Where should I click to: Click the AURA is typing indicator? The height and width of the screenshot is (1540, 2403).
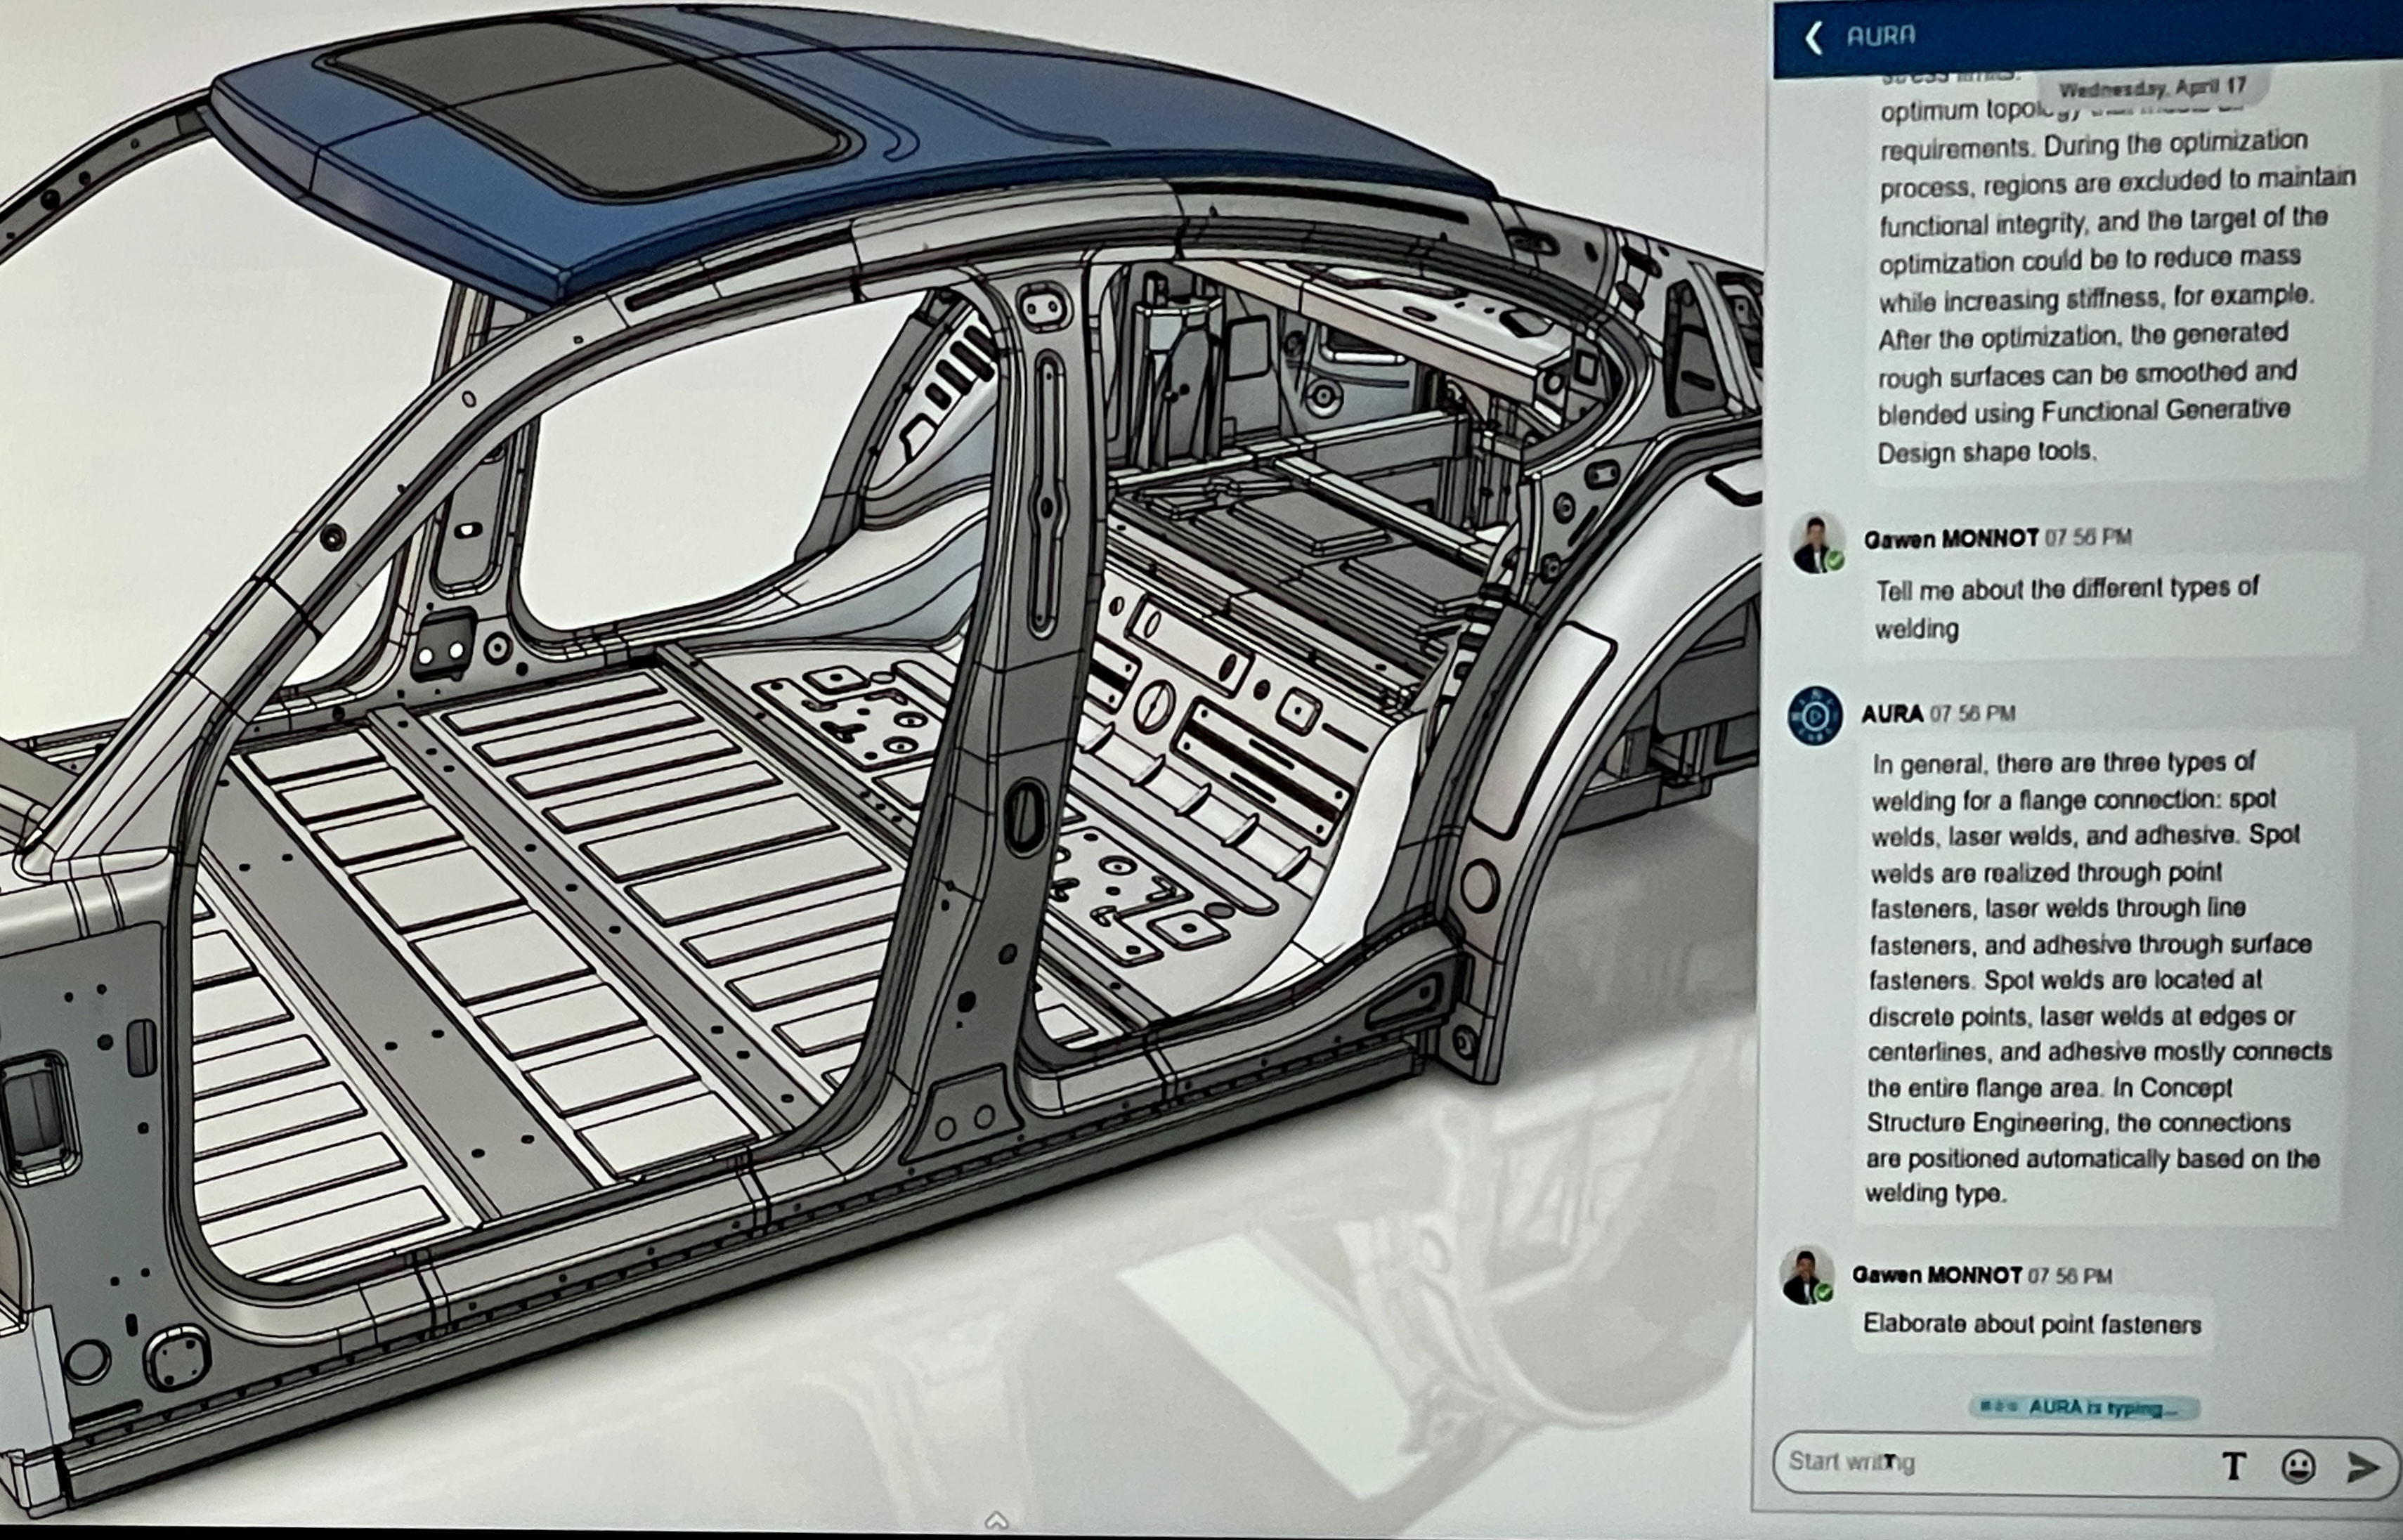point(2084,1408)
